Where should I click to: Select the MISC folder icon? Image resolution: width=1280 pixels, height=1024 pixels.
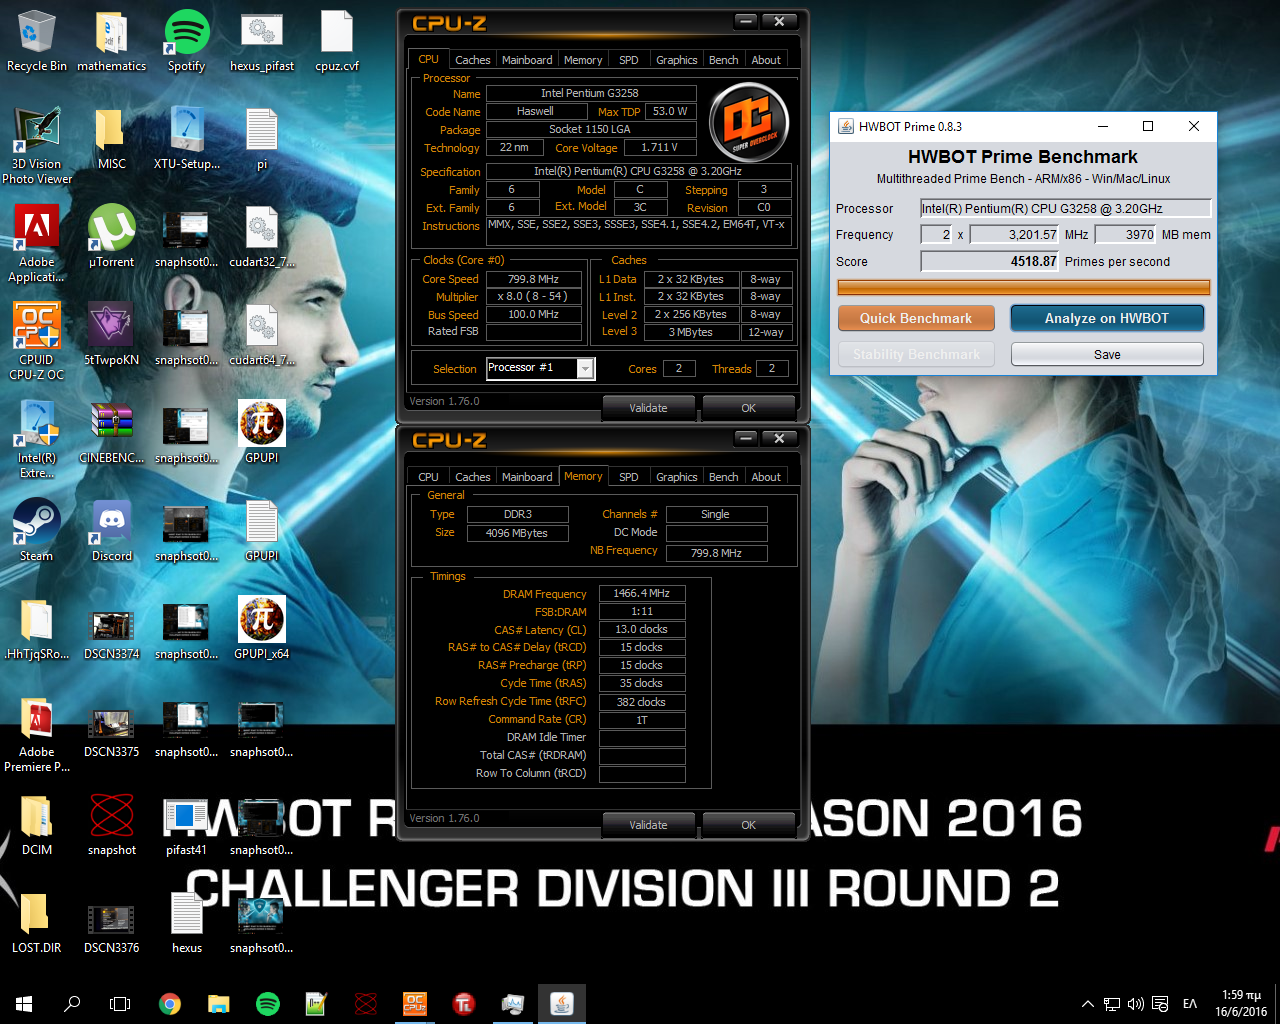pos(112,139)
